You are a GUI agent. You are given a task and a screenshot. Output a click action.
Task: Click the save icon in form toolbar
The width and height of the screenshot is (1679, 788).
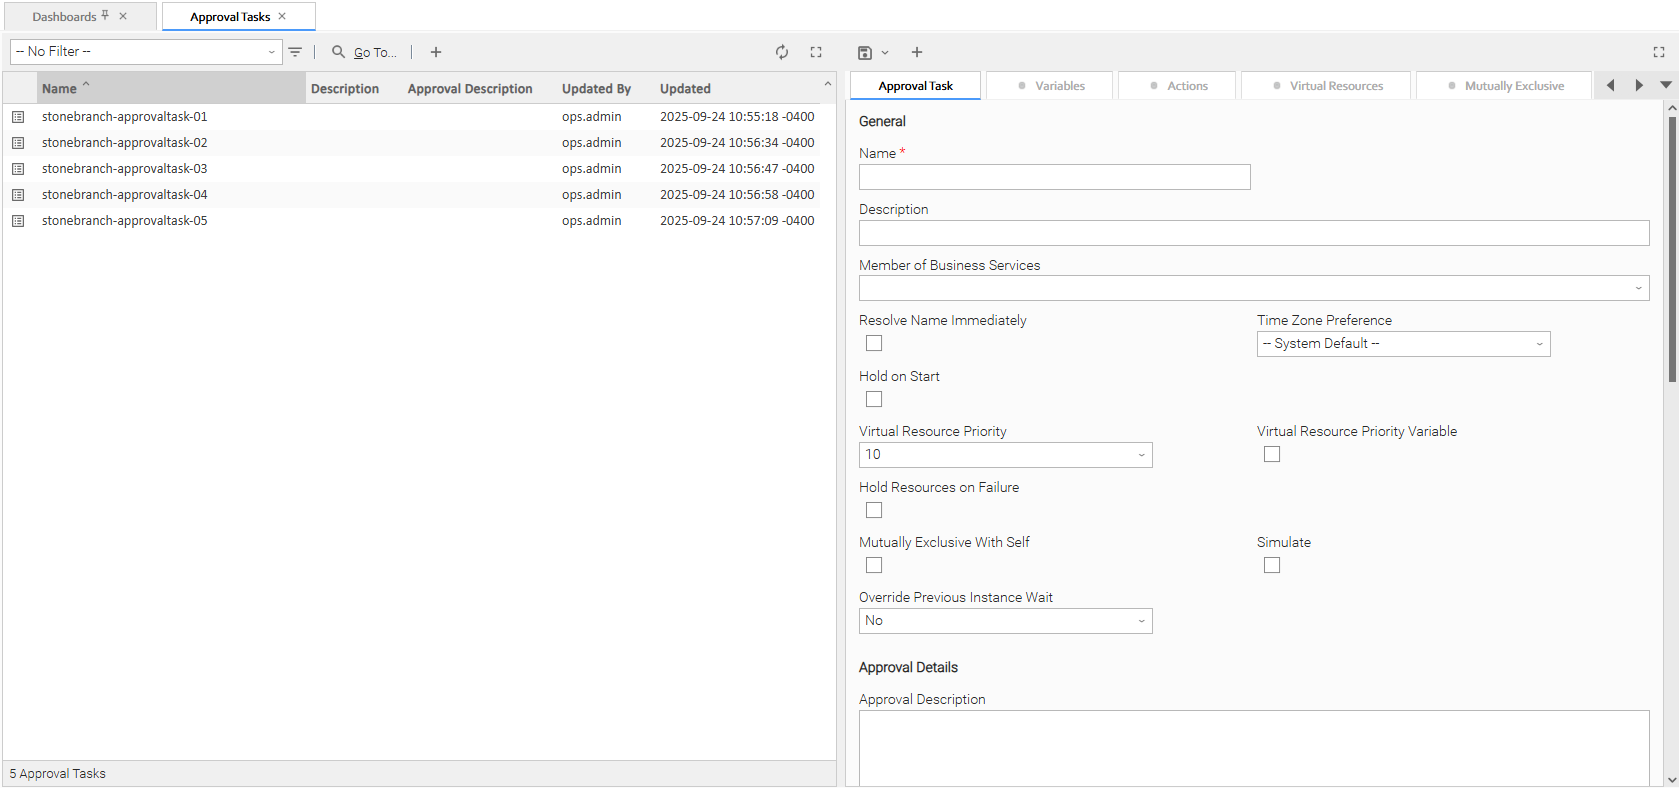pos(865,52)
